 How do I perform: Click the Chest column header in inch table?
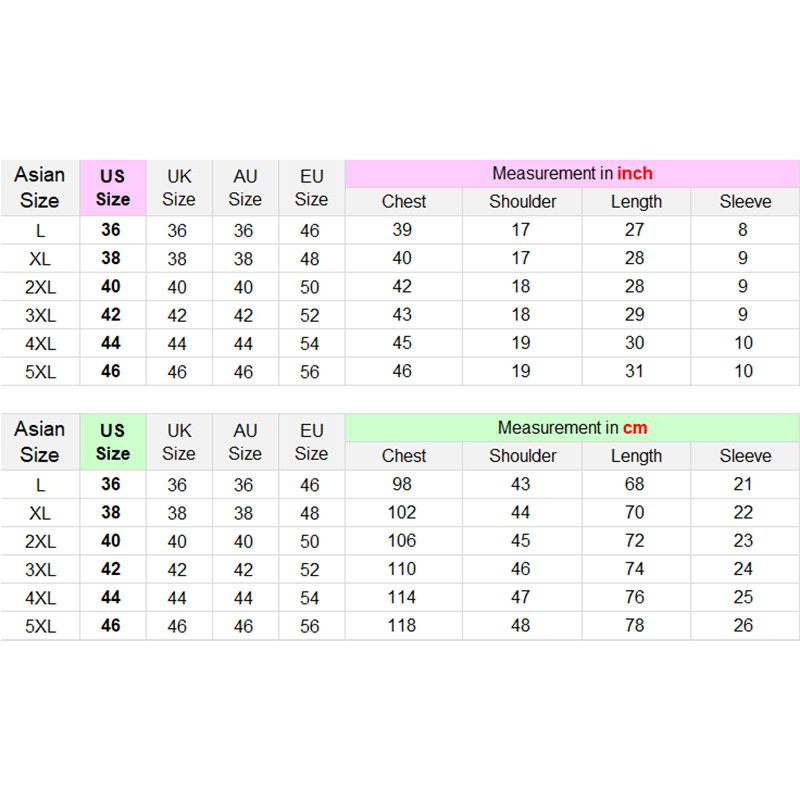coord(403,201)
